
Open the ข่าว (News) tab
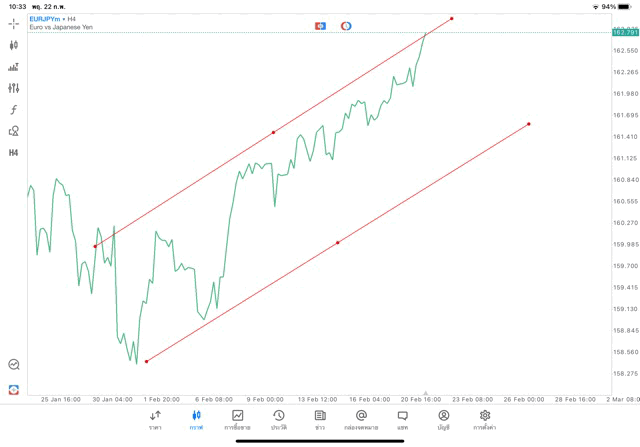tap(320, 419)
